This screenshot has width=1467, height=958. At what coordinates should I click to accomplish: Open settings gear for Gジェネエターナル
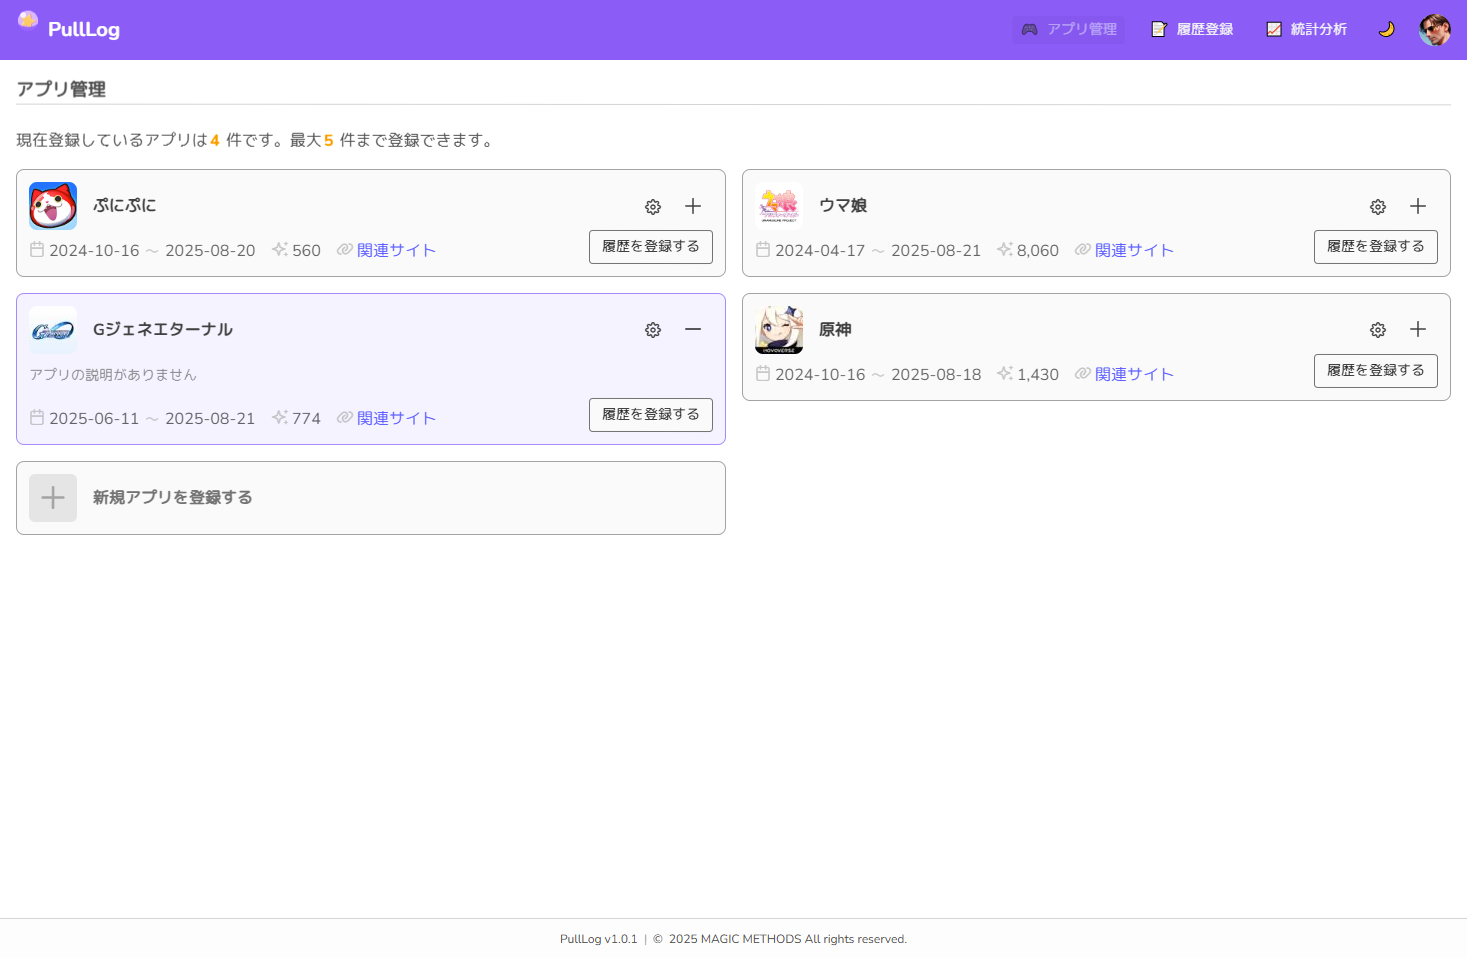click(x=652, y=329)
